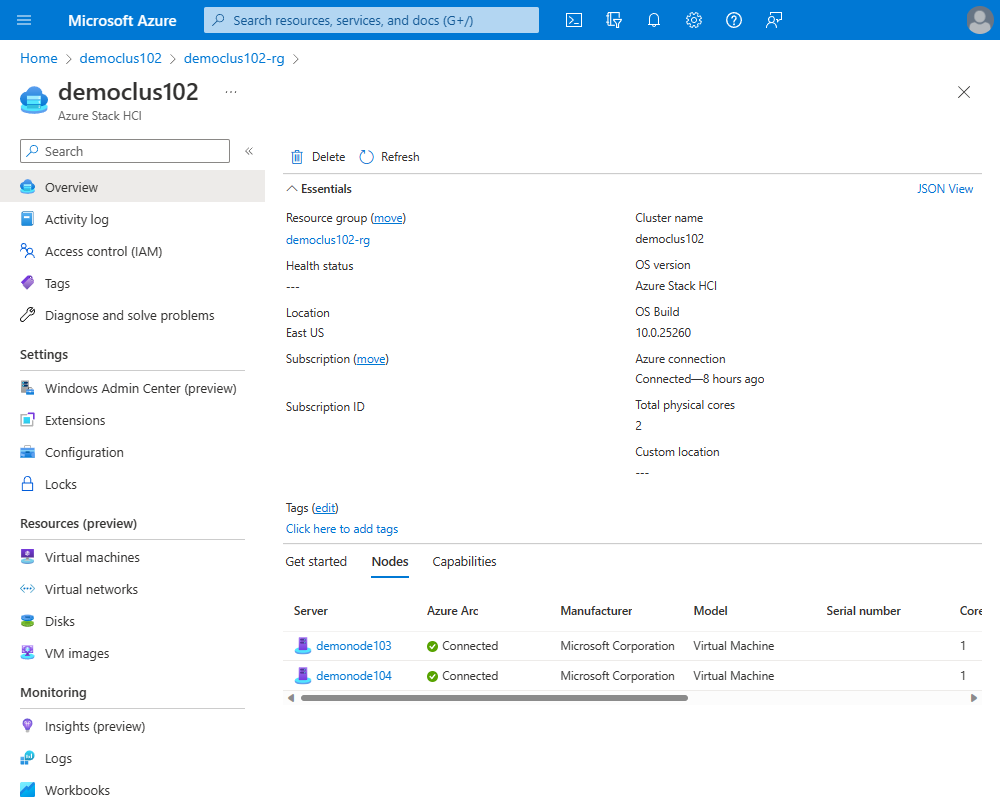Open JSON View of Essentials
This screenshot has width=1000, height=800.
(x=945, y=188)
